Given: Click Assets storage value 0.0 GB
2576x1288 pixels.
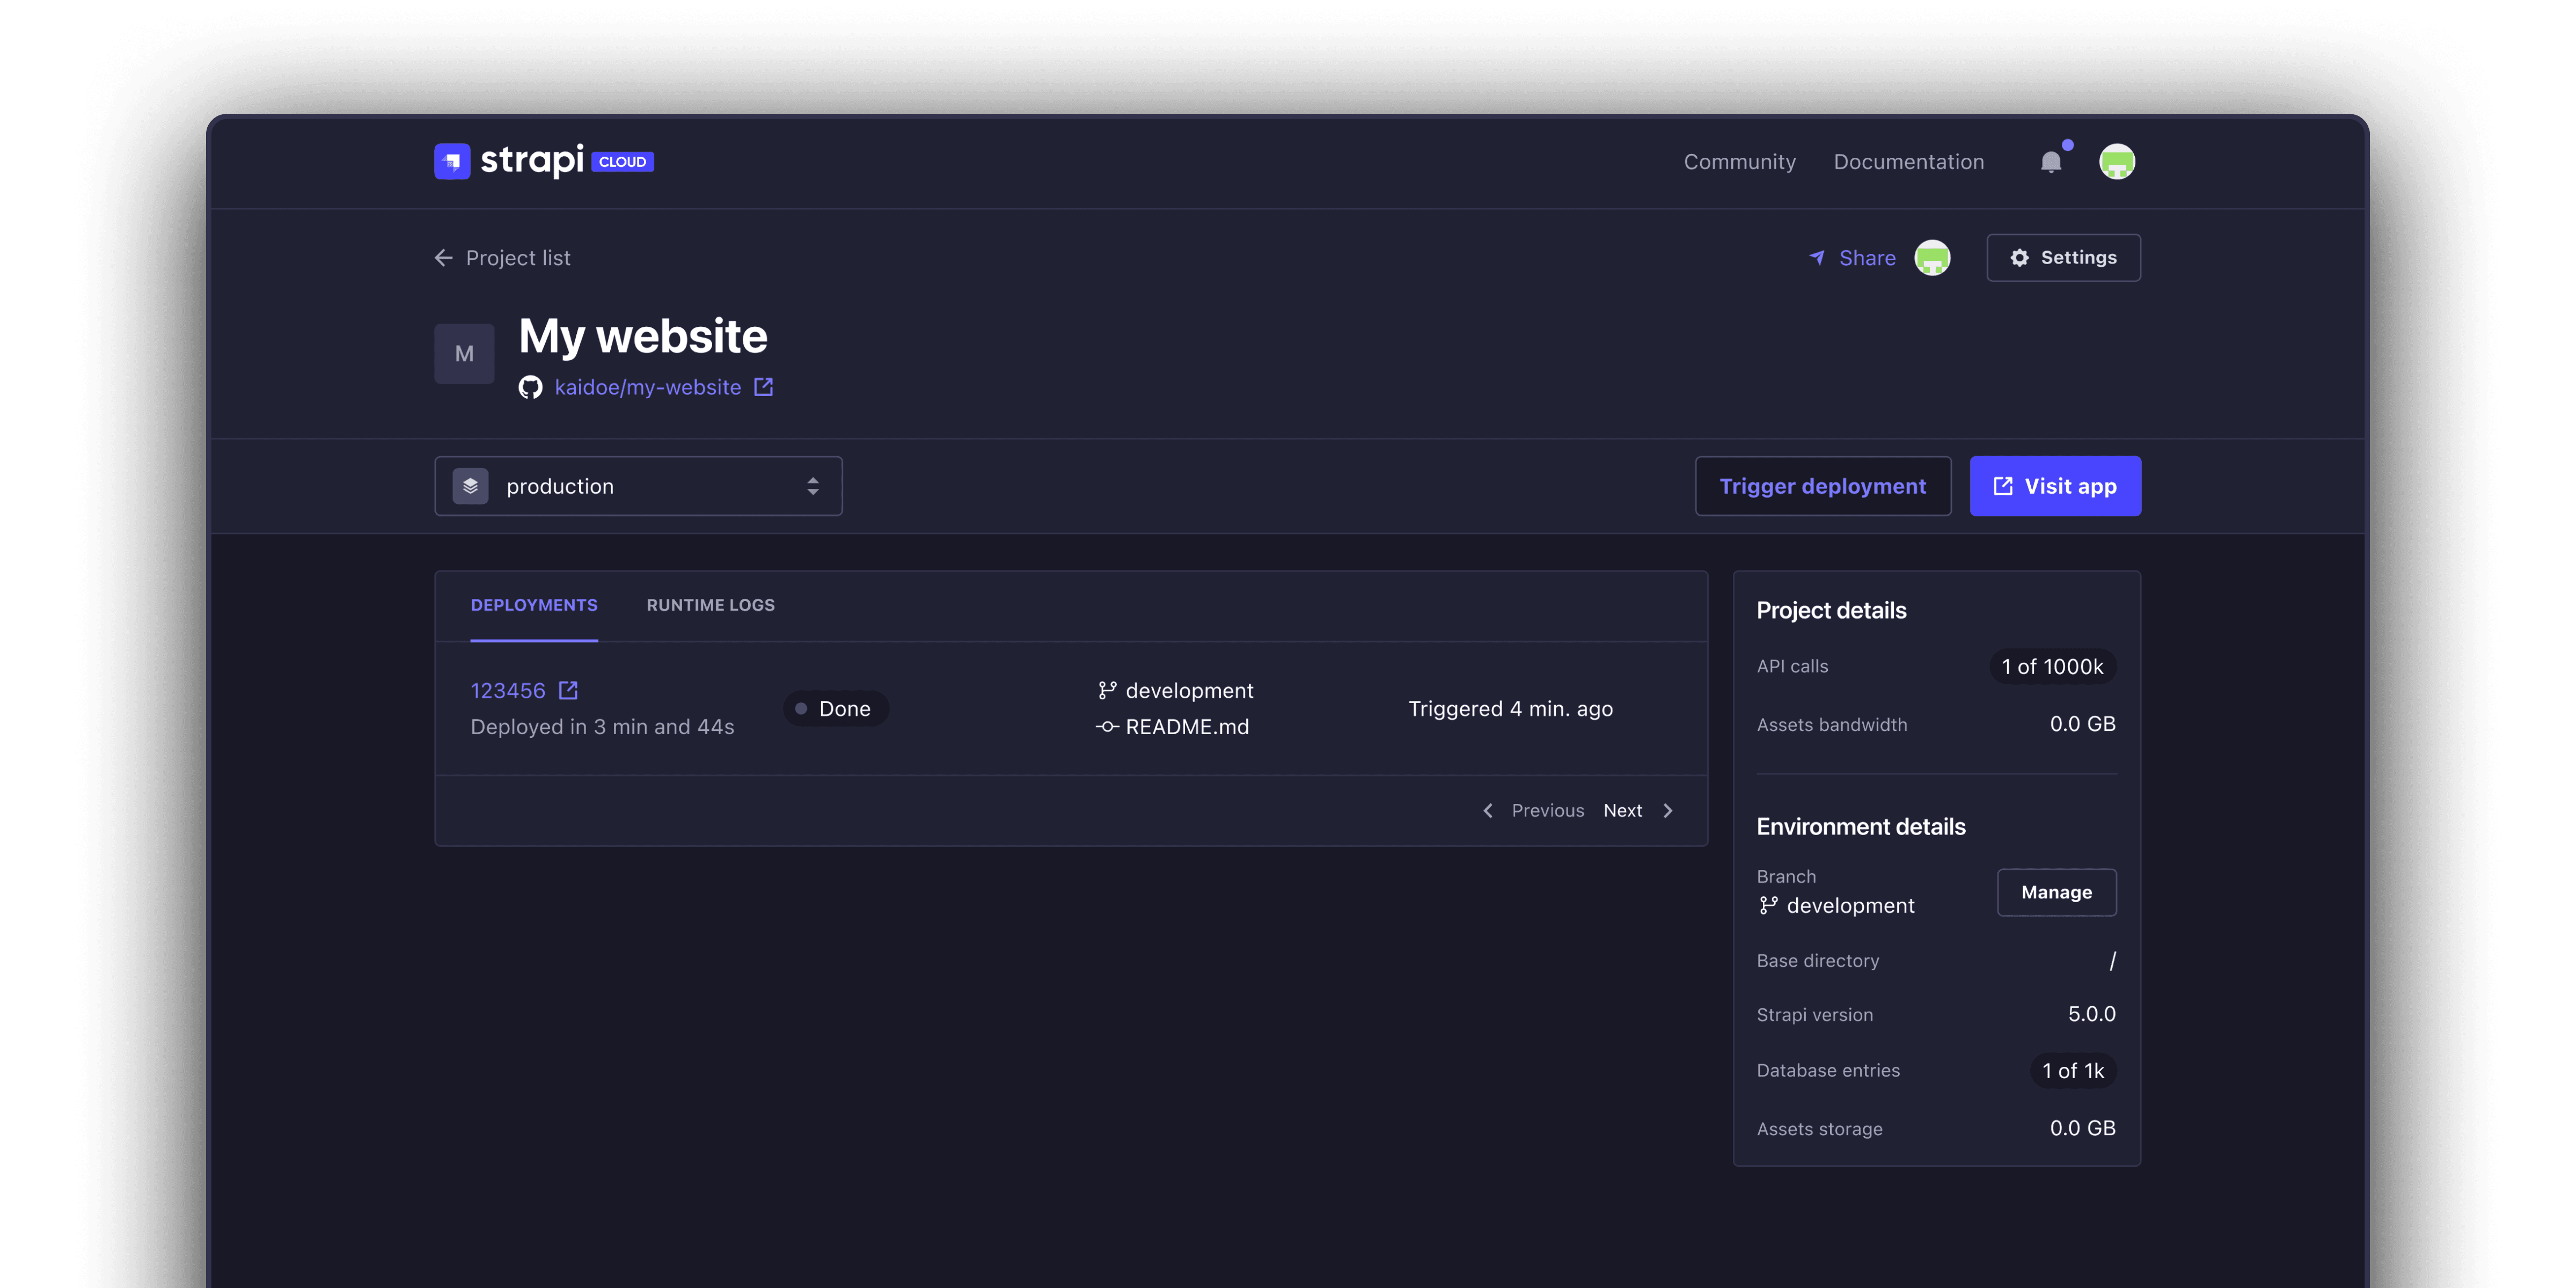Looking at the screenshot, I should point(2083,1128).
